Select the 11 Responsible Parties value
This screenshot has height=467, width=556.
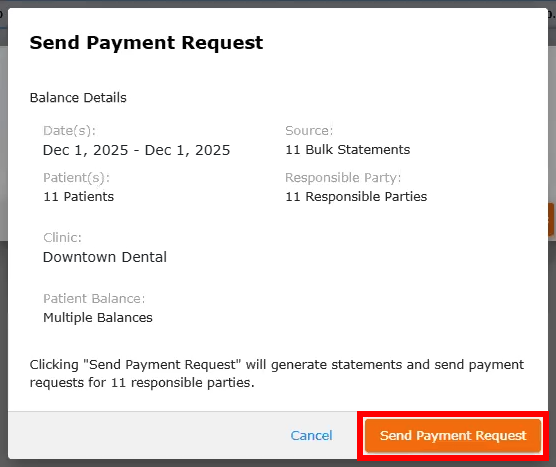point(356,196)
